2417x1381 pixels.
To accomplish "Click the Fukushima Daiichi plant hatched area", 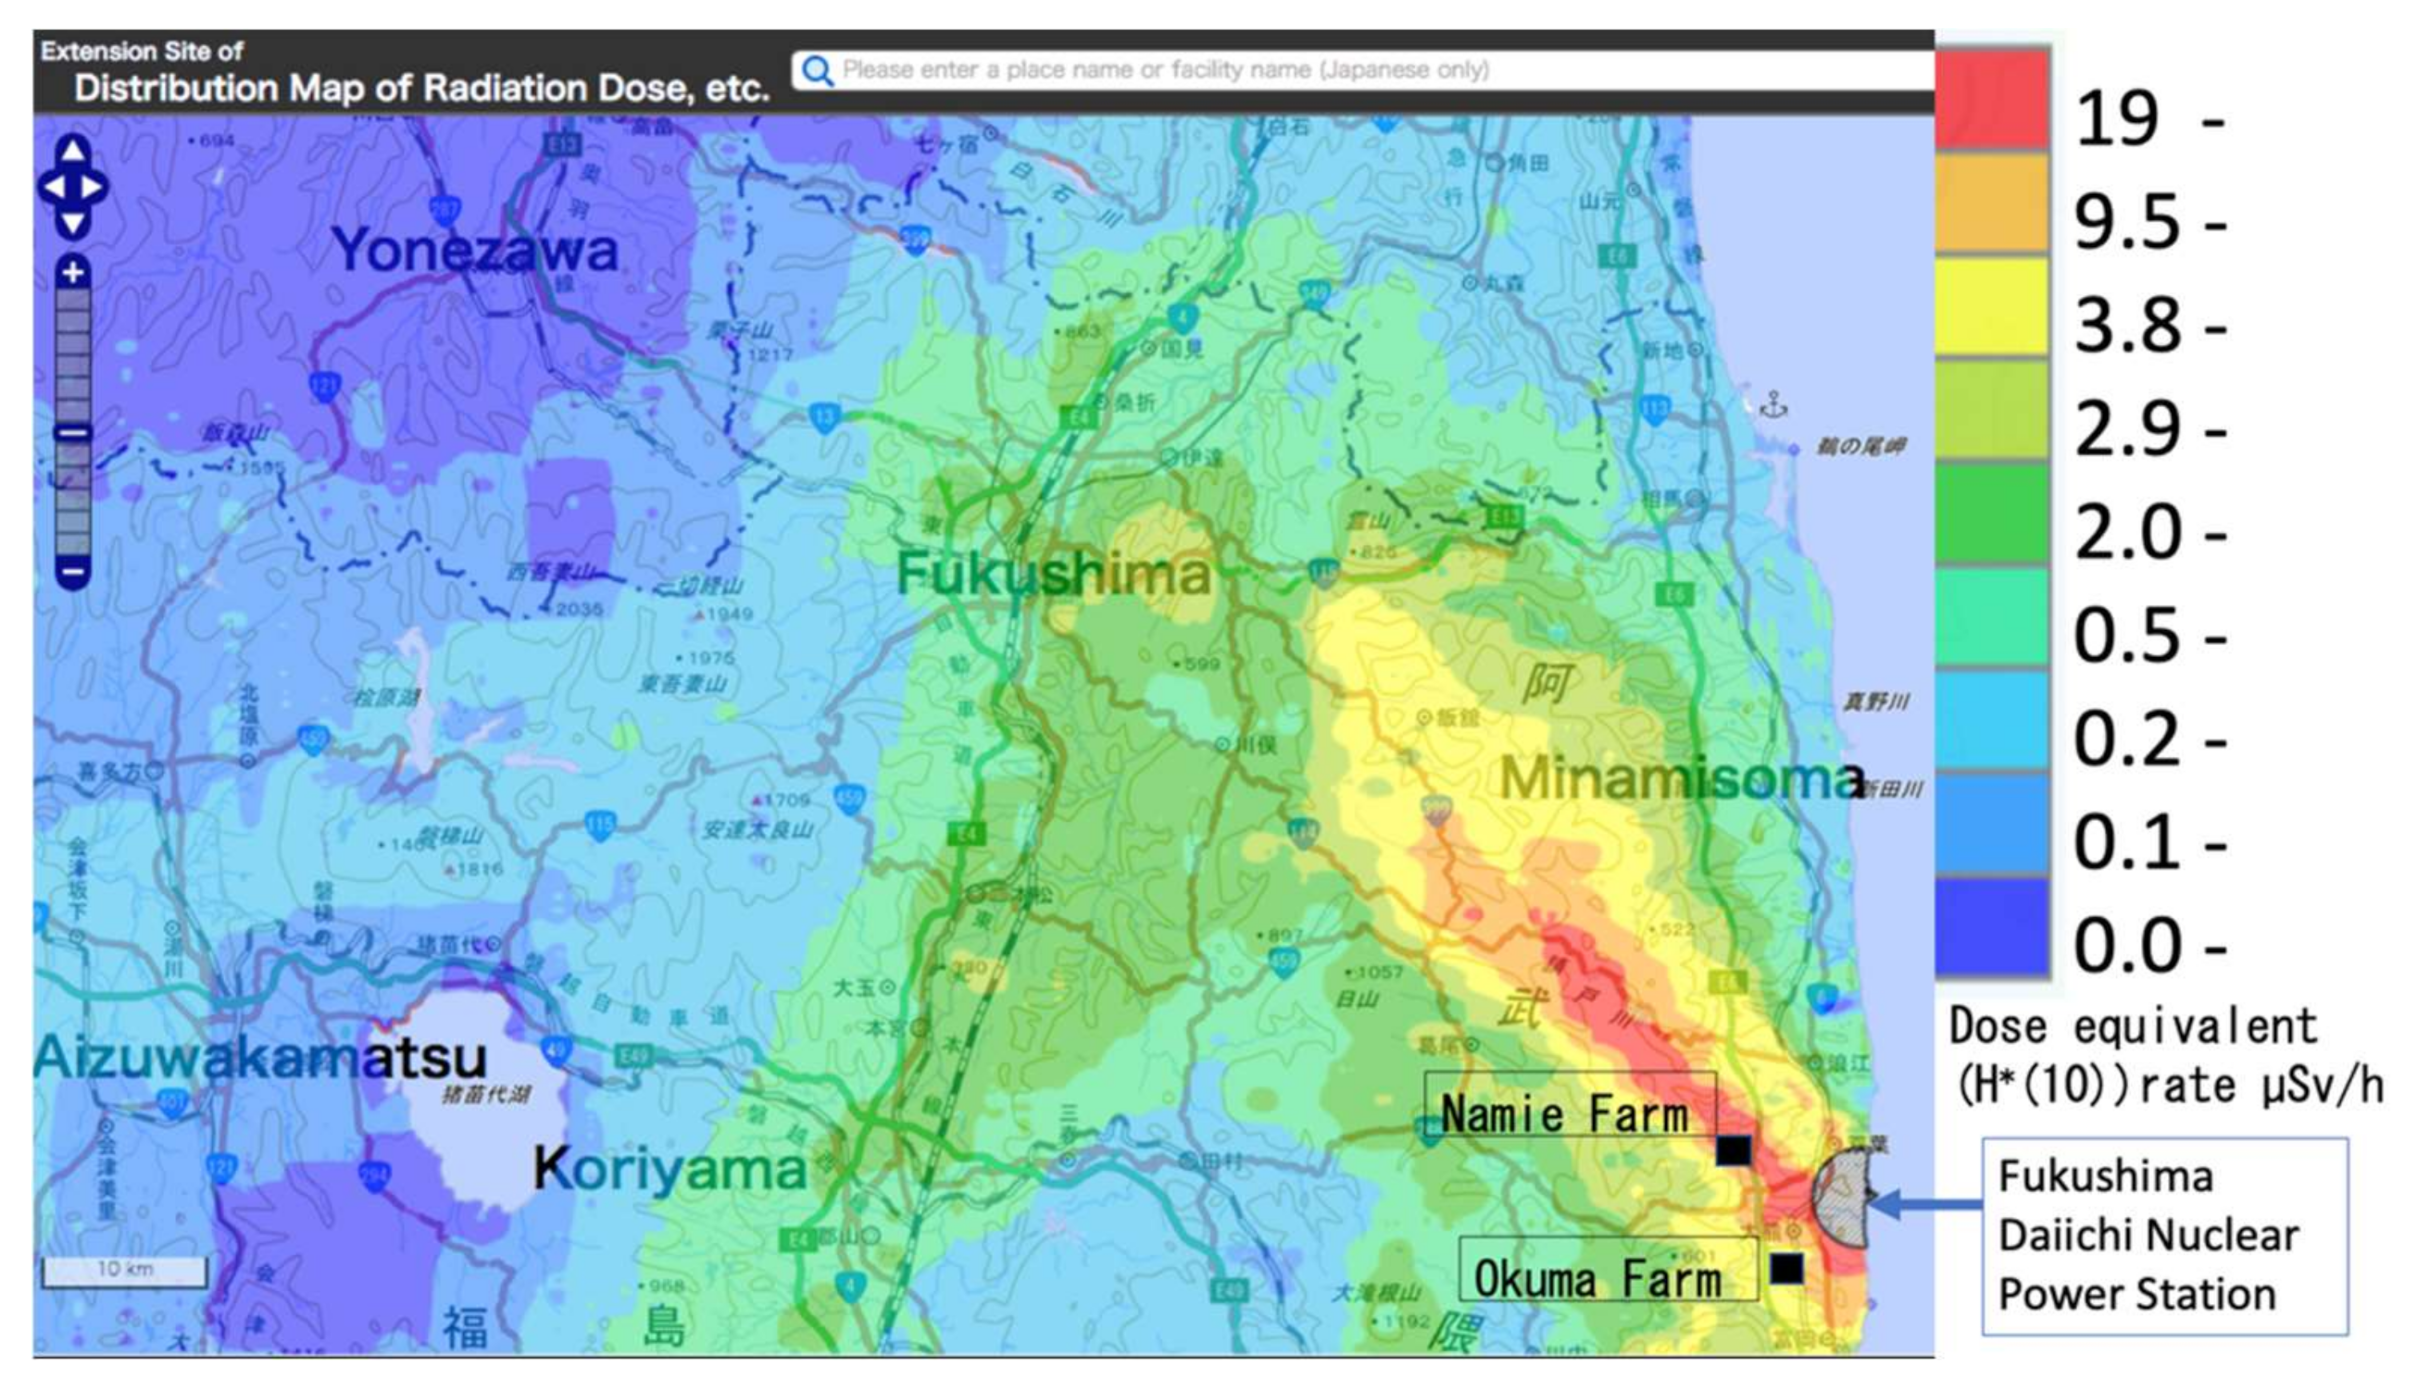I will coord(1842,1197).
